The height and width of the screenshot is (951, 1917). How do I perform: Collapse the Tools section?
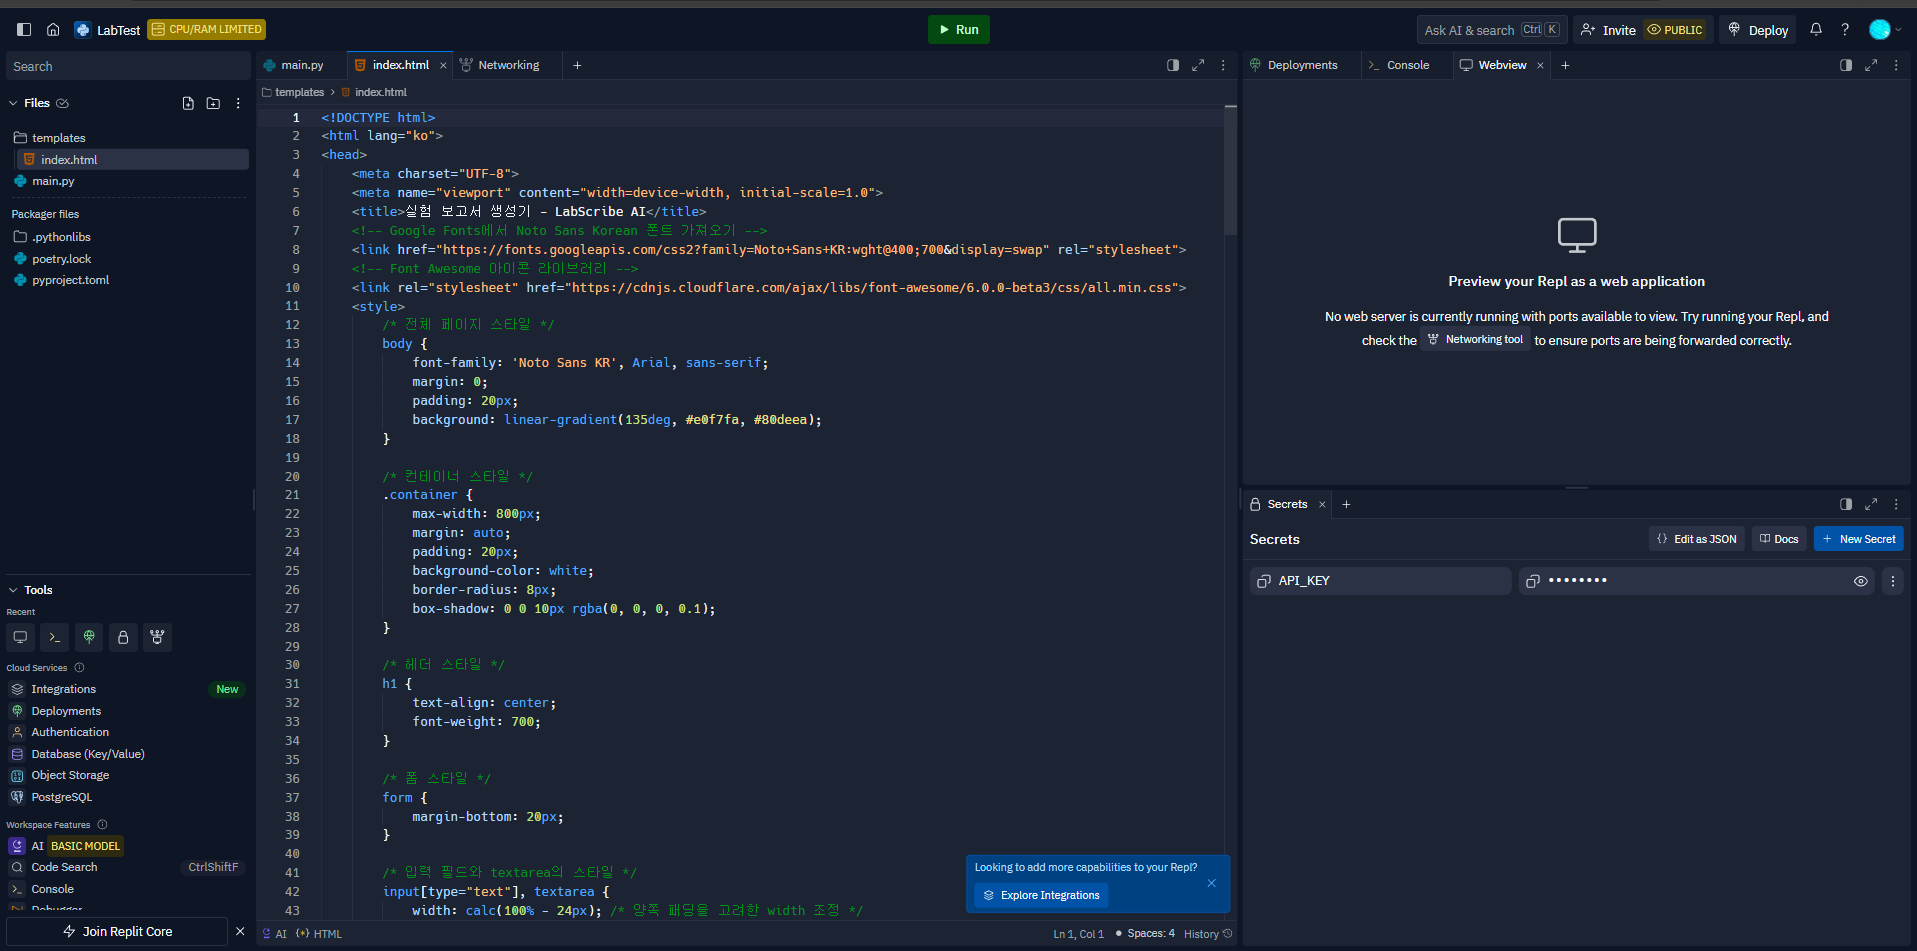(x=14, y=590)
